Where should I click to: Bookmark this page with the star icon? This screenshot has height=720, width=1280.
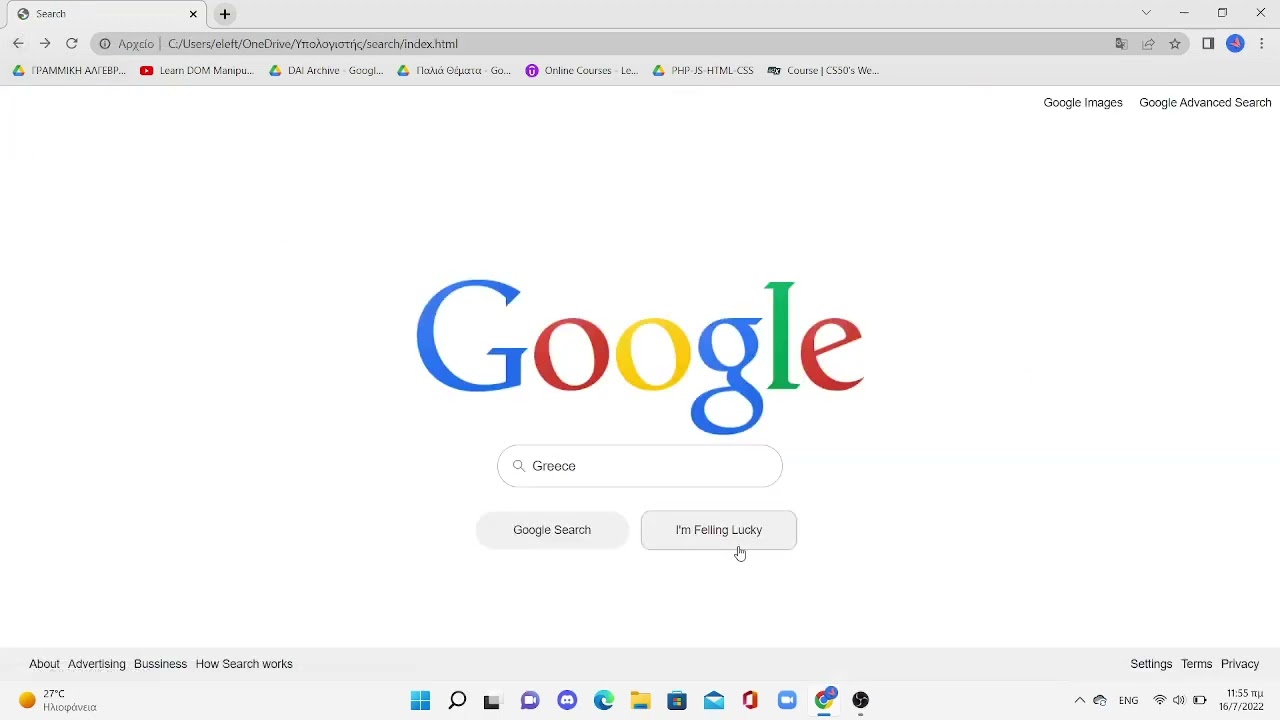pos(1175,44)
